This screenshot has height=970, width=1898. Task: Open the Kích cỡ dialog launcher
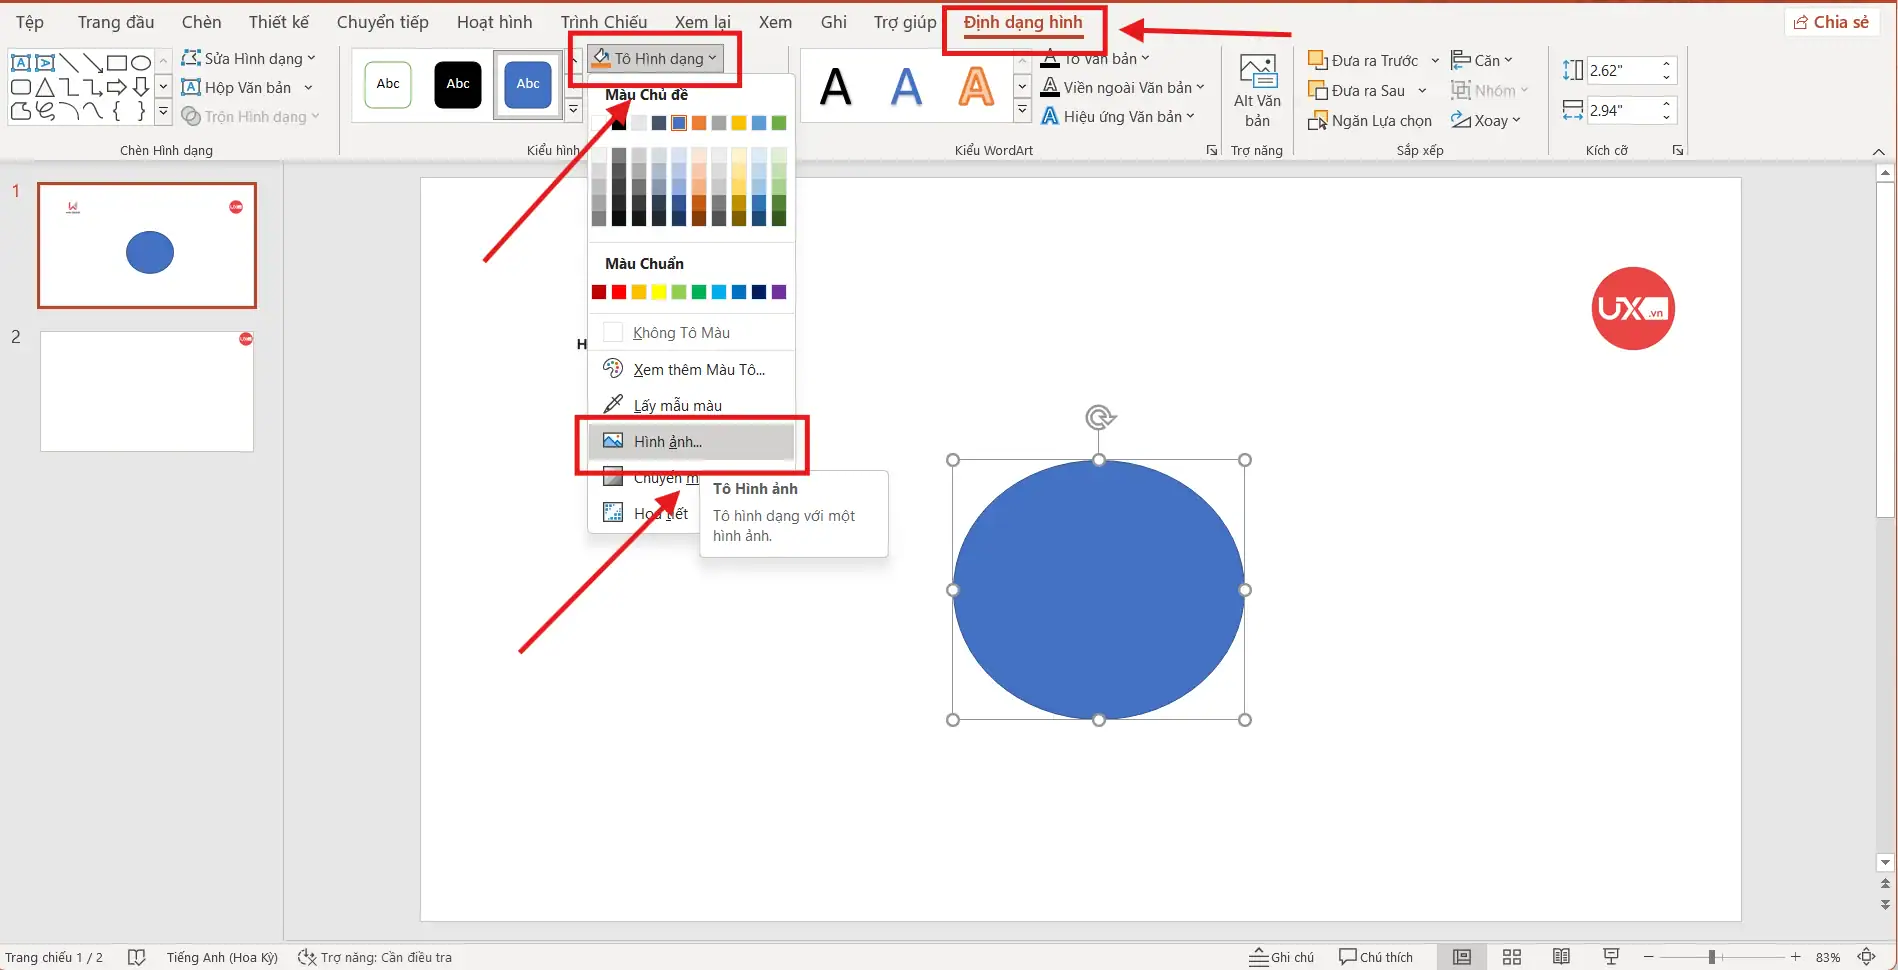(x=1678, y=150)
